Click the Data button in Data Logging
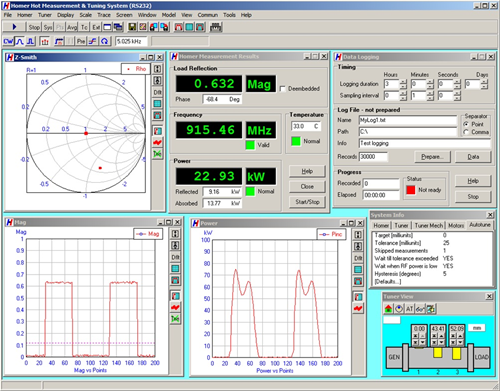Image resolution: width=500 pixels, height=391 pixels. (x=473, y=157)
